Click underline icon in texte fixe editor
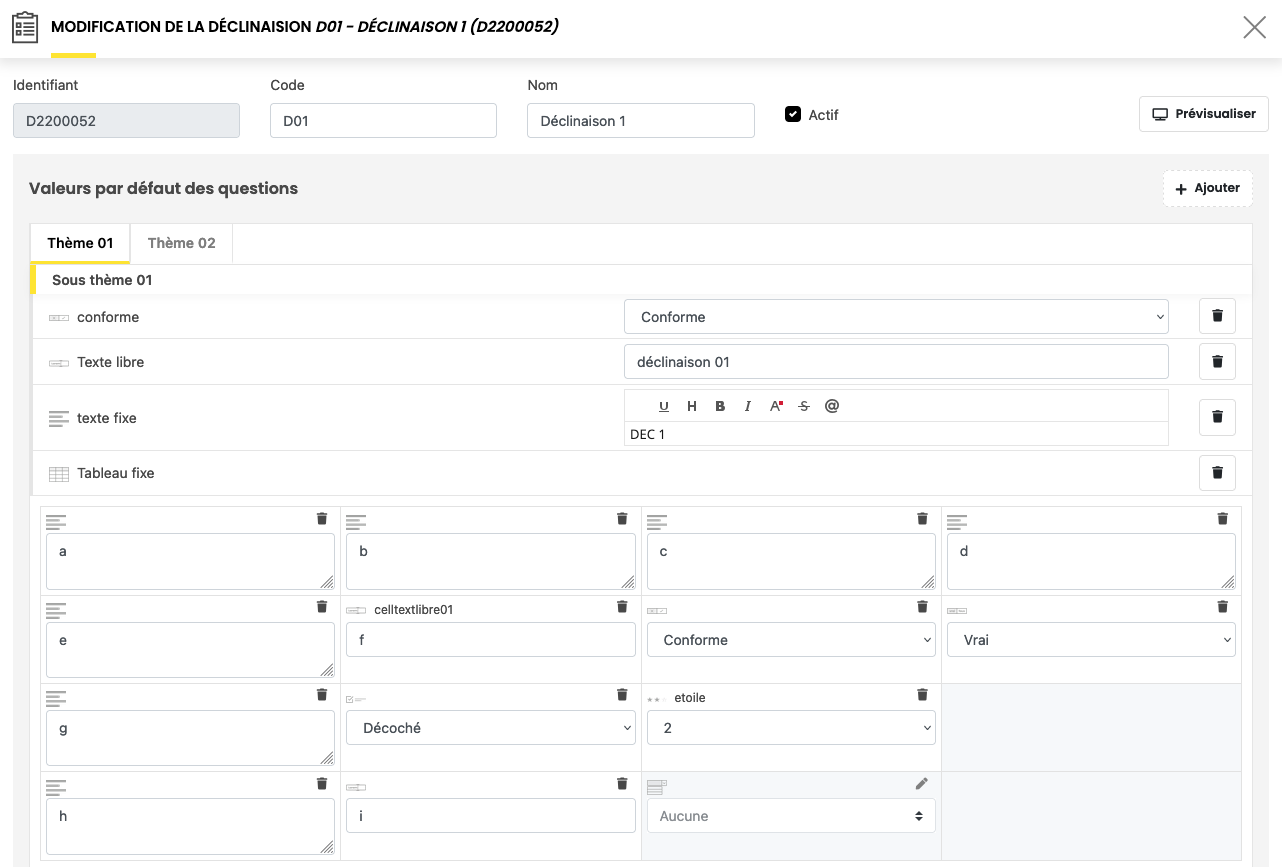This screenshot has width=1282, height=867. (664, 406)
